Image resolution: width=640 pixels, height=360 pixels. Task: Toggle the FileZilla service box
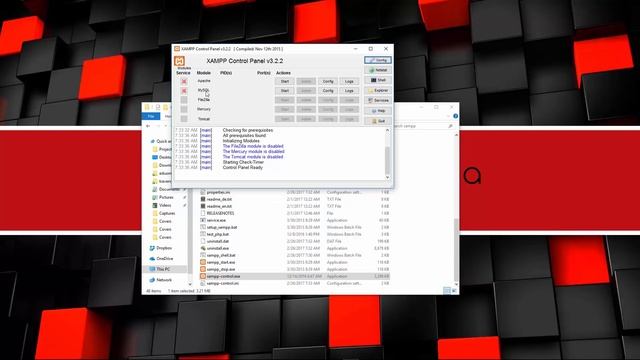click(x=184, y=100)
